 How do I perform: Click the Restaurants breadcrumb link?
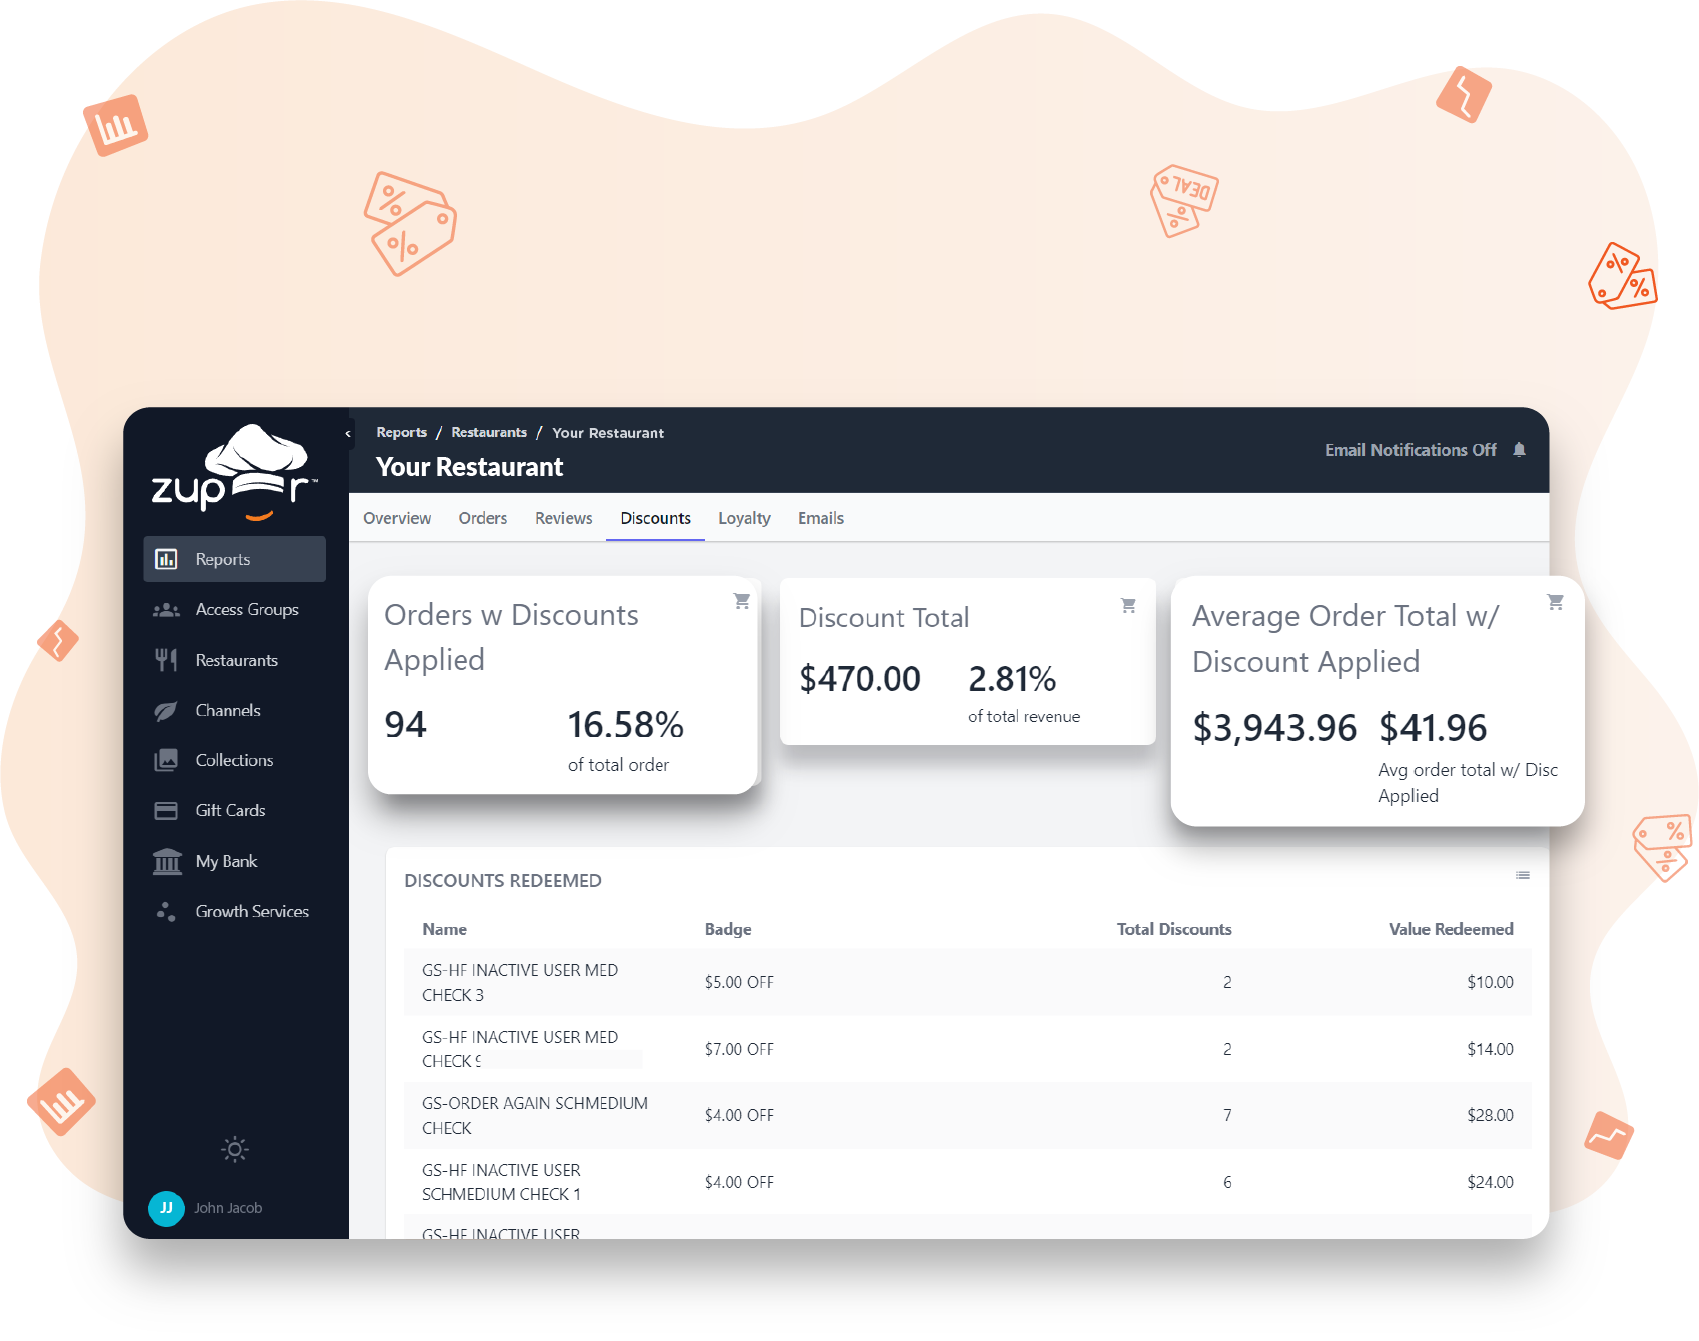pyautogui.click(x=489, y=433)
